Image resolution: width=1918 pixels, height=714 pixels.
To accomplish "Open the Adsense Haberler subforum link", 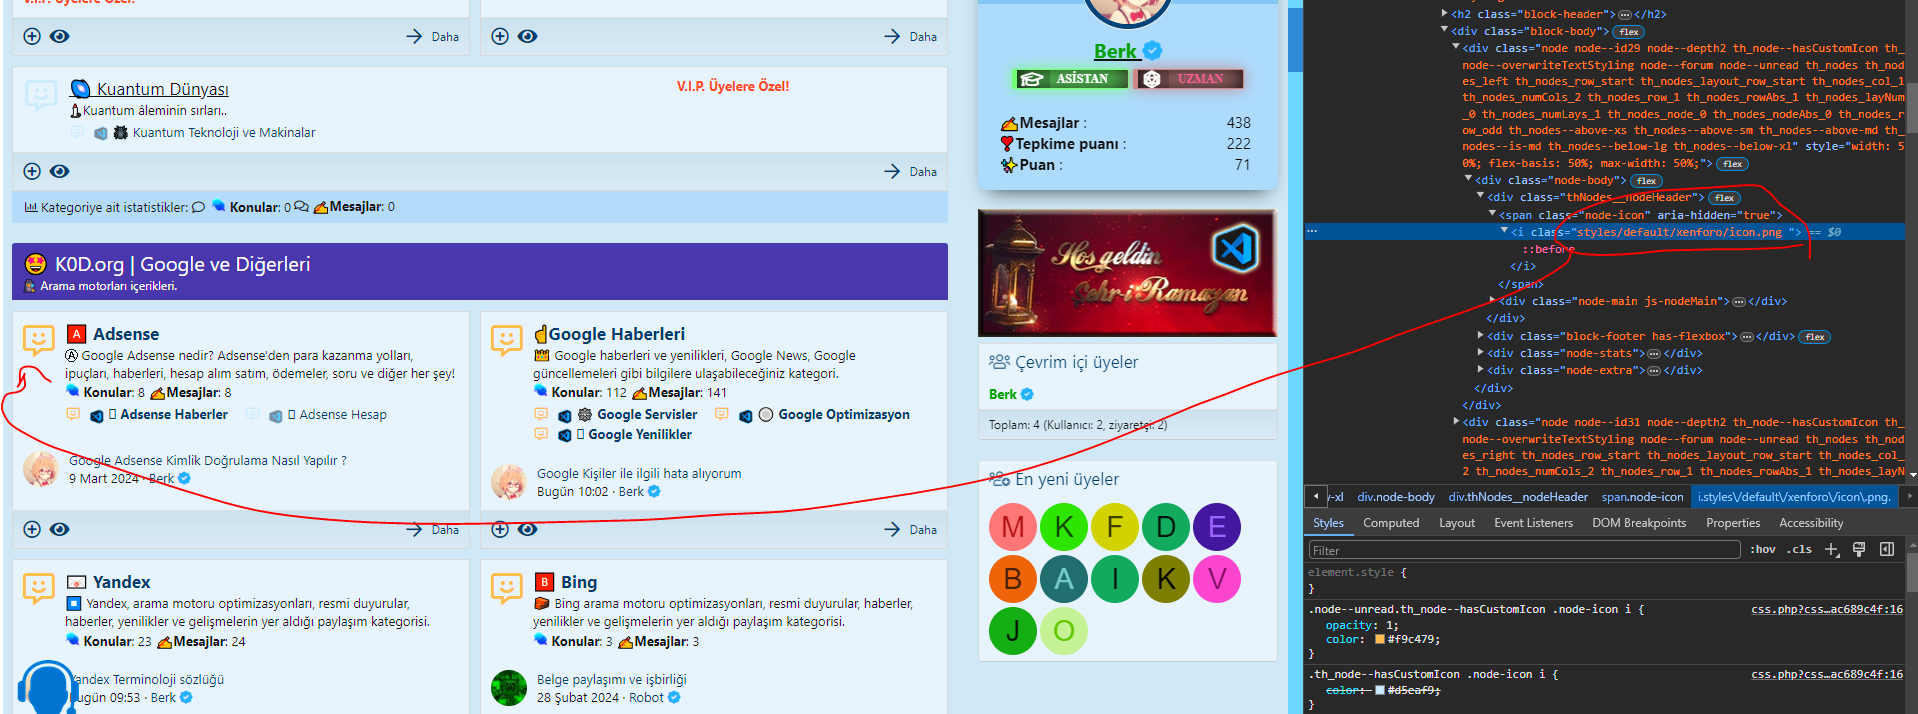I will [174, 414].
